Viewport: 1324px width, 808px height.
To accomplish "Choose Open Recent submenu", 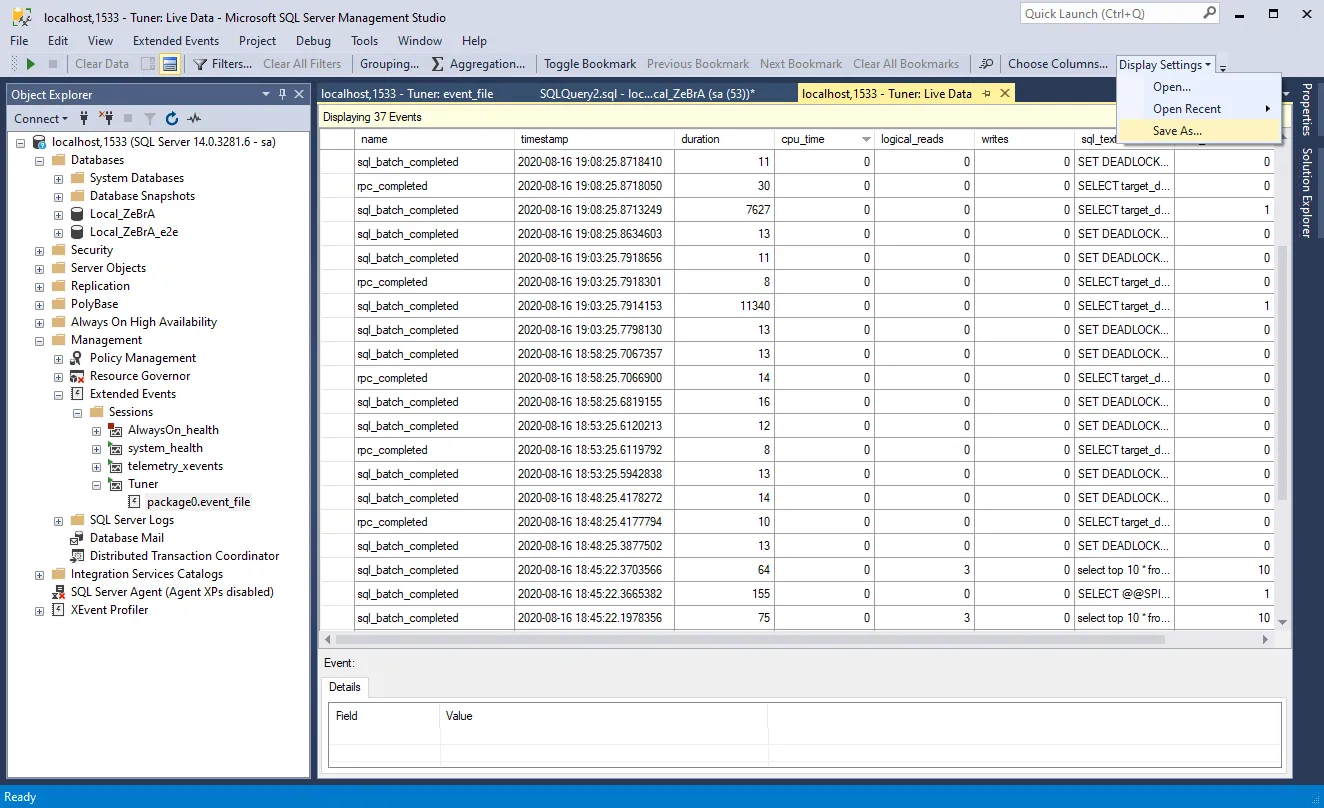I will tap(1199, 109).
